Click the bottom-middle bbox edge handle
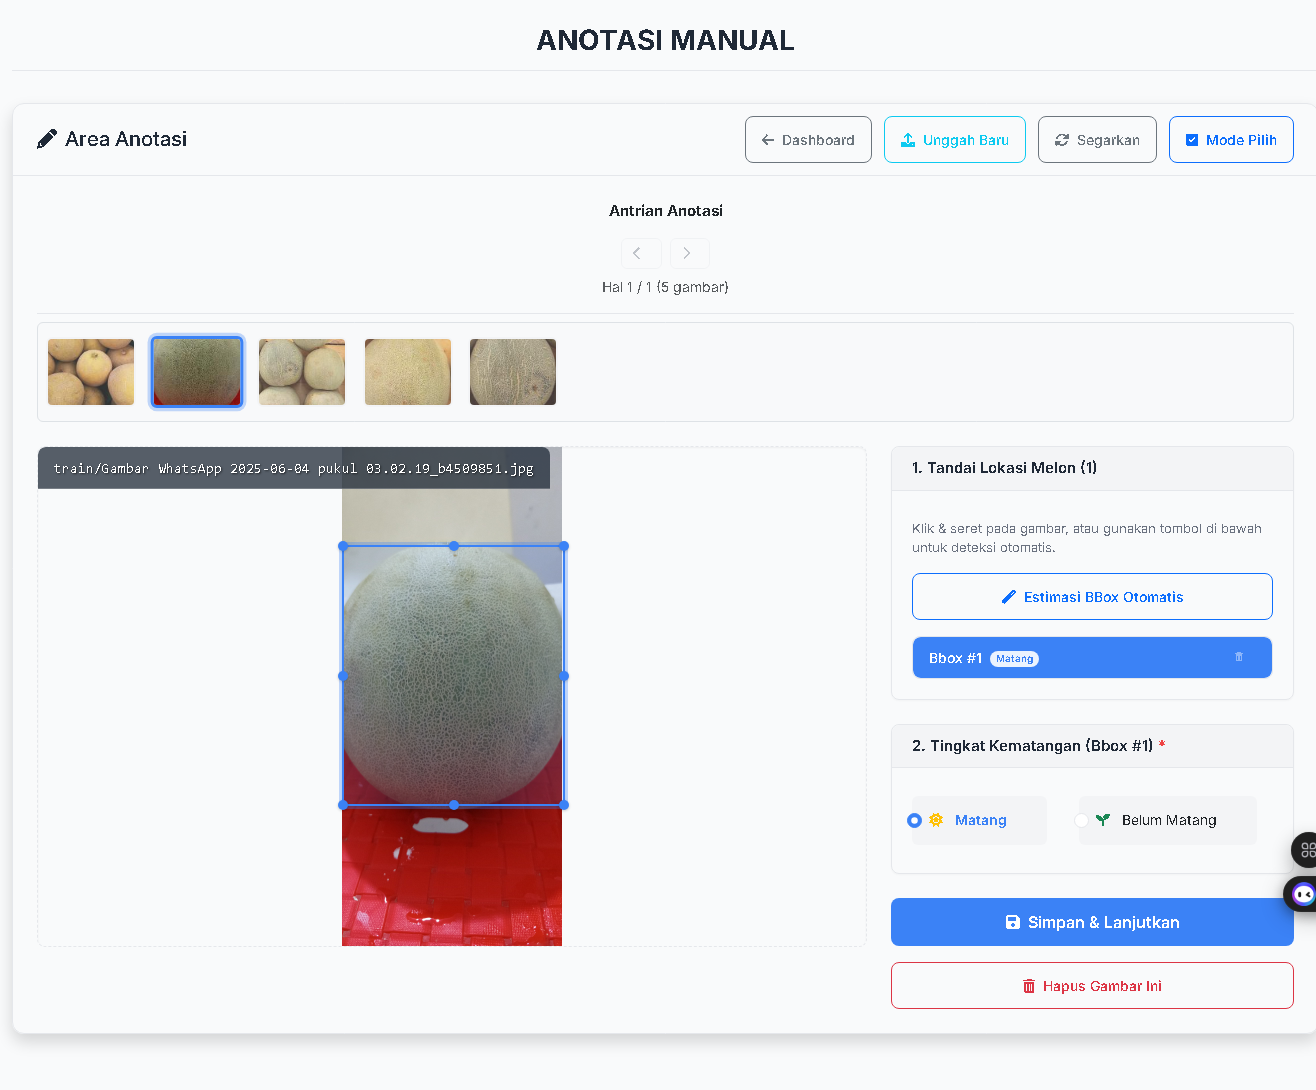 point(454,805)
